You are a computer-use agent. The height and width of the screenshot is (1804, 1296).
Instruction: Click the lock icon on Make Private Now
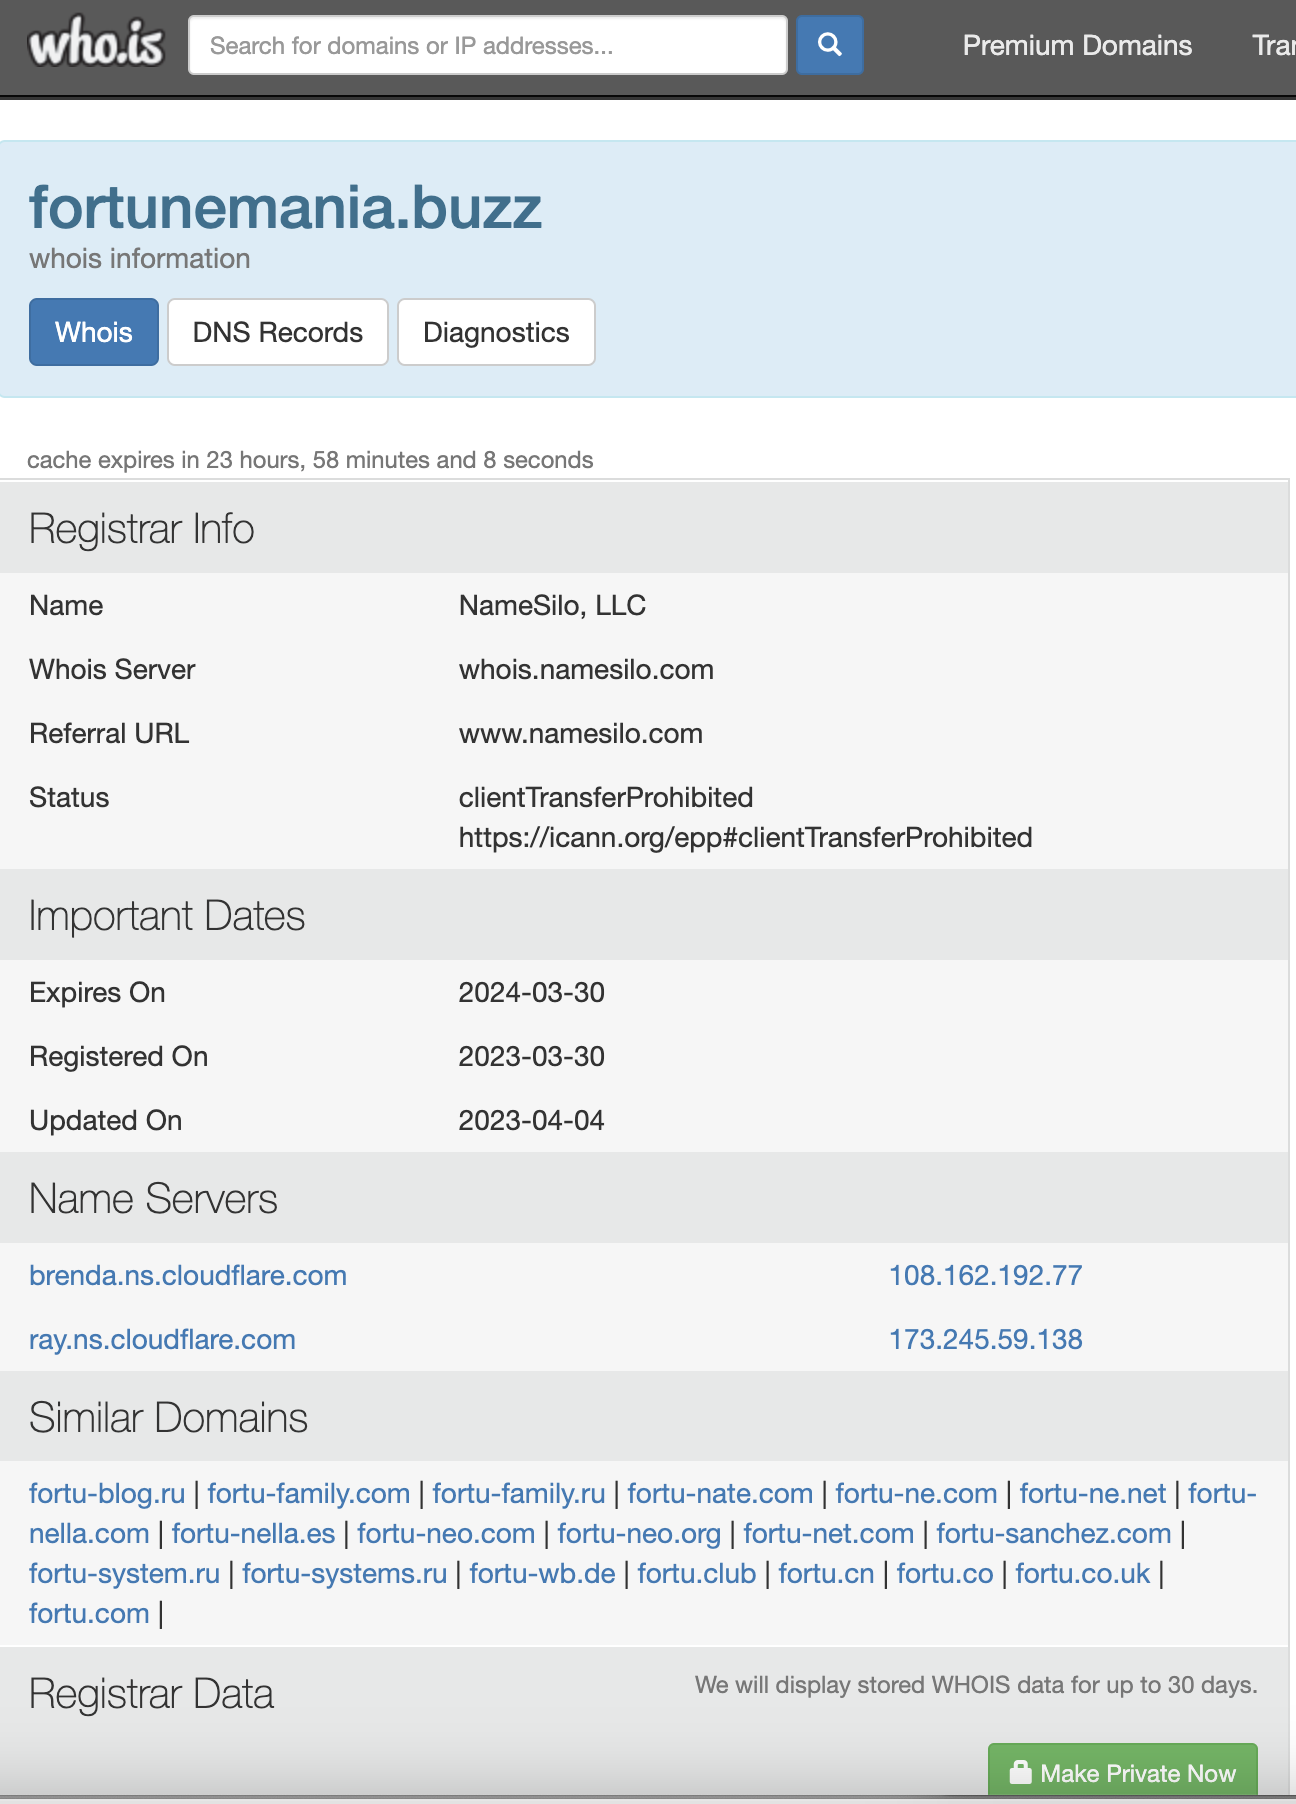1020,1772
